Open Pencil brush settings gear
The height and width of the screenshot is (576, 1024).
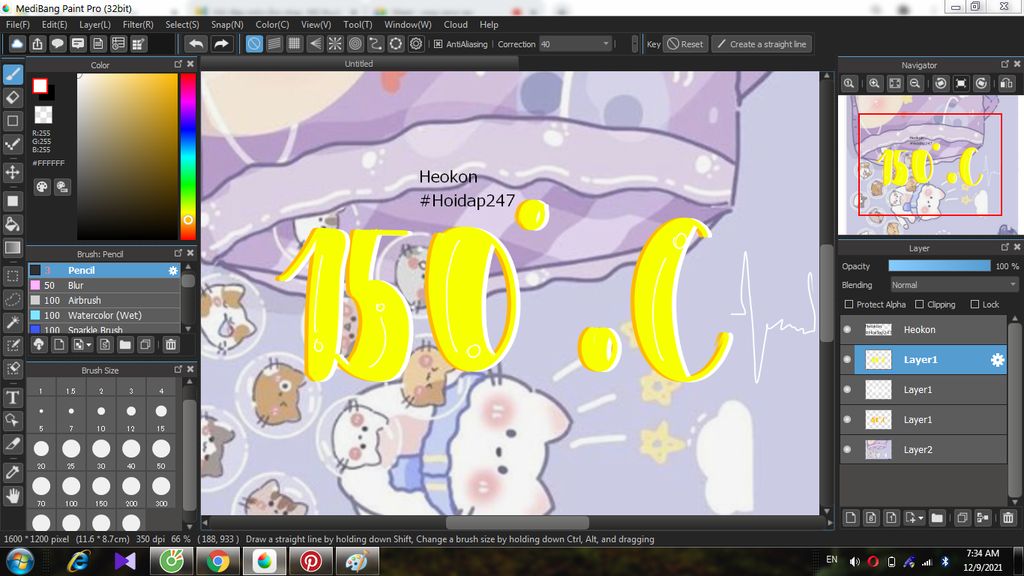pyautogui.click(x=173, y=270)
